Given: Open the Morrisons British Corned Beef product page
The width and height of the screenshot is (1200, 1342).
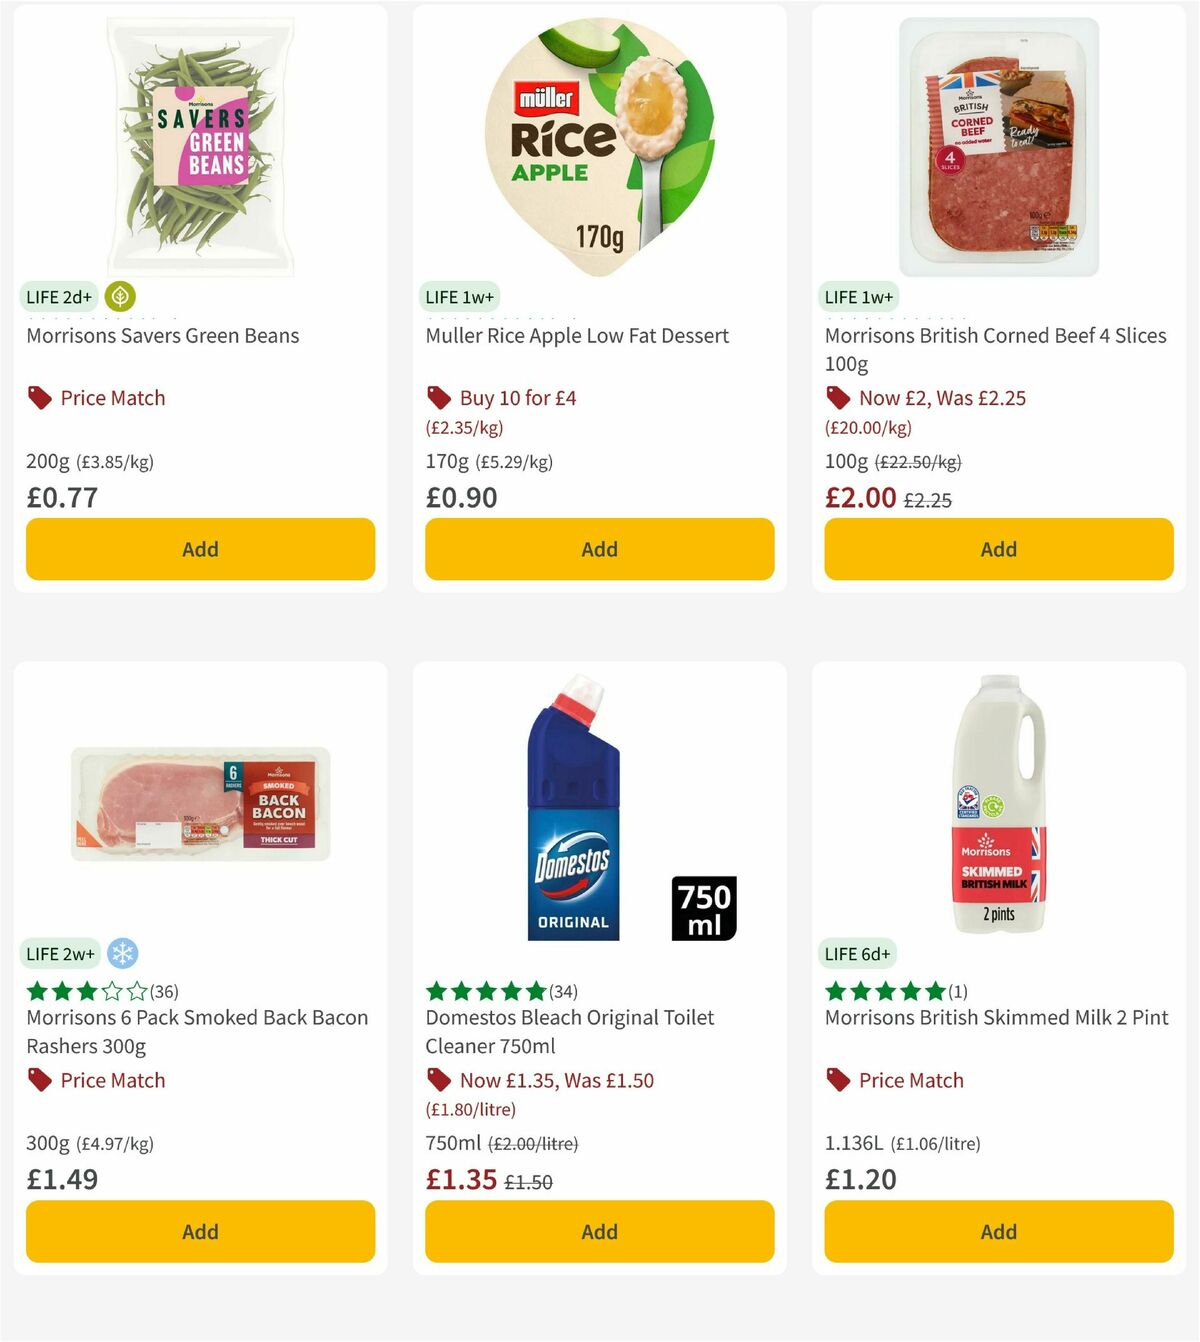Looking at the screenshot, I should 995,349.
